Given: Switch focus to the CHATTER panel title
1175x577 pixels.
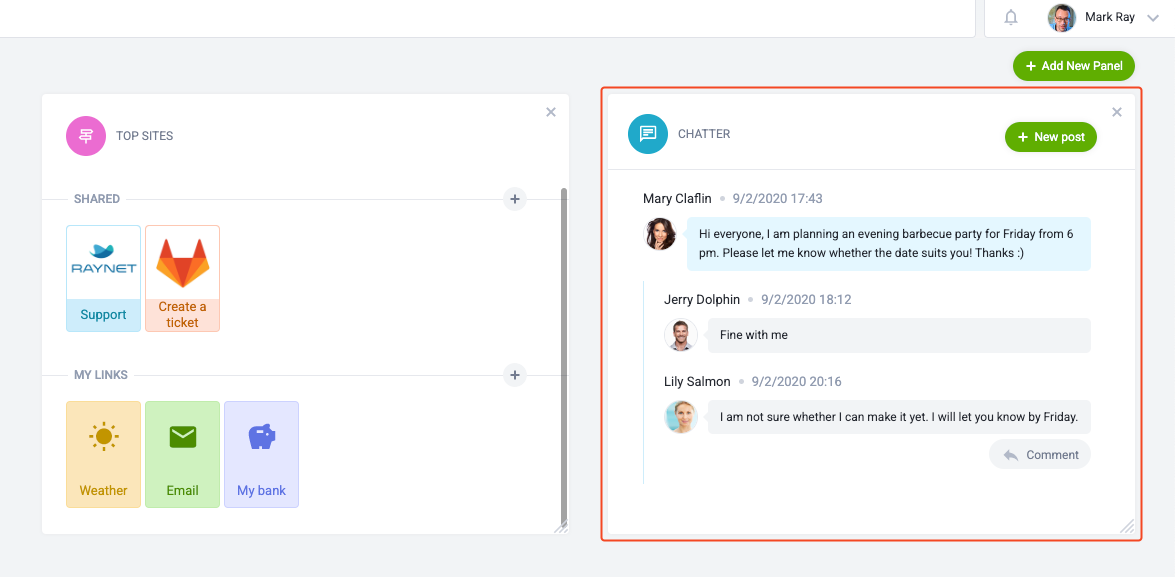Looking at the screenshot, I should click(703, 133).
